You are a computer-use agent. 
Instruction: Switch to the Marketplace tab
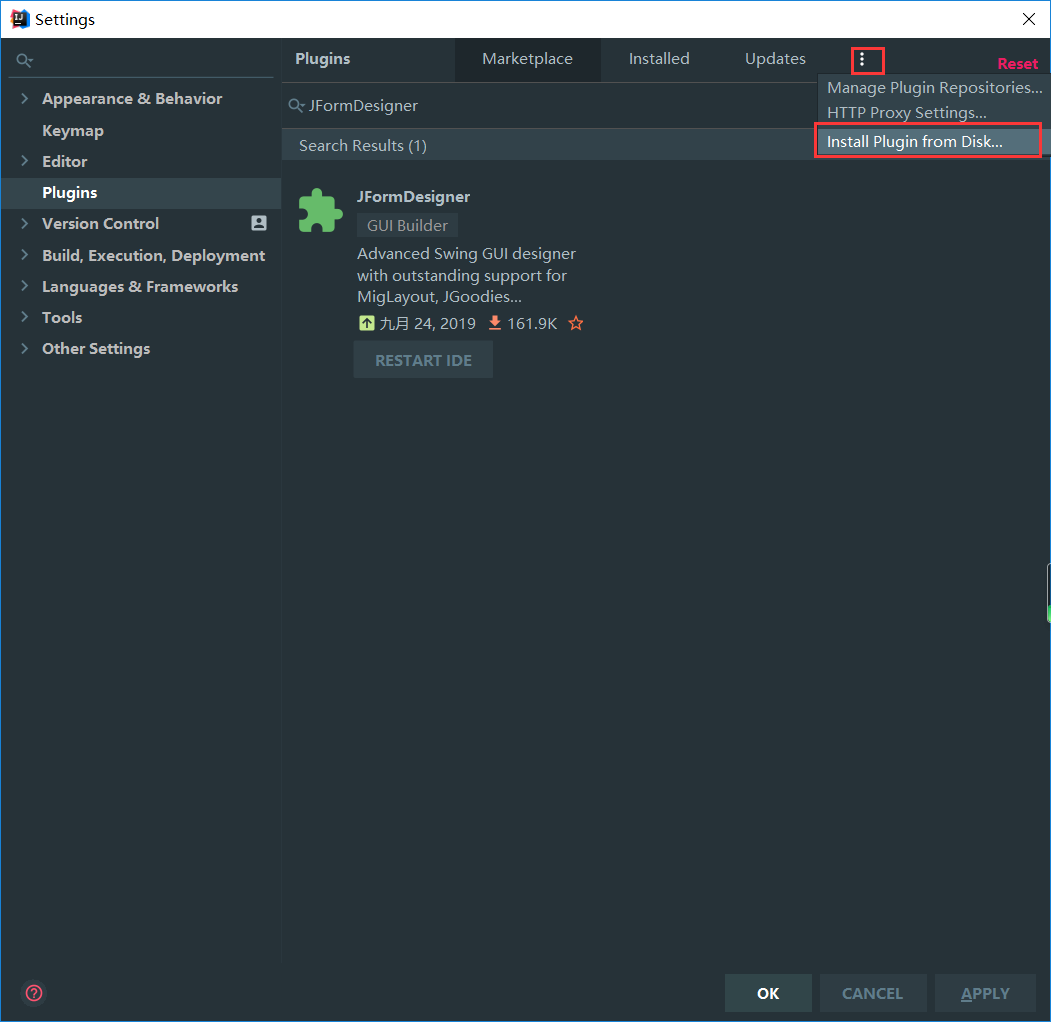click(x=528, y=59)
